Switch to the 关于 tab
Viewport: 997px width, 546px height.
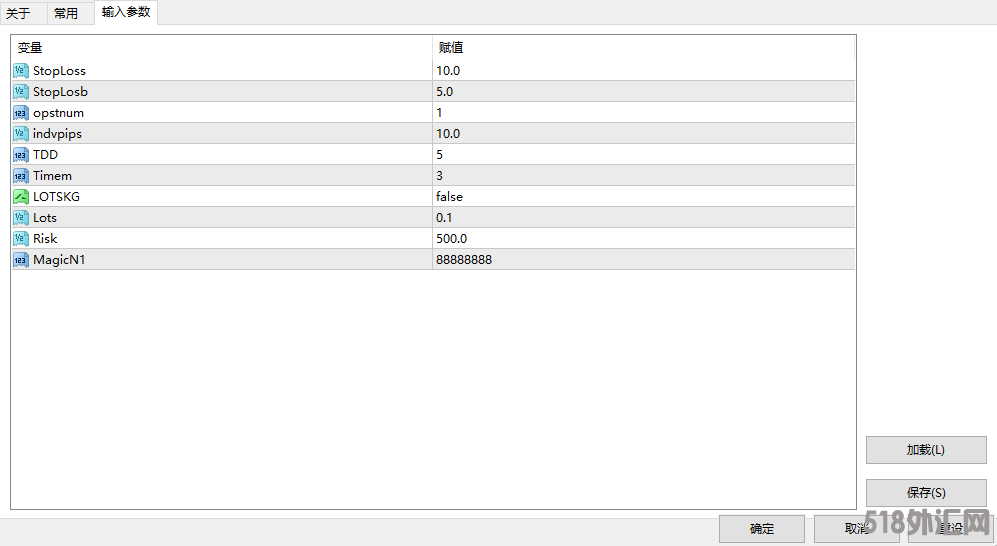(18, 13)
